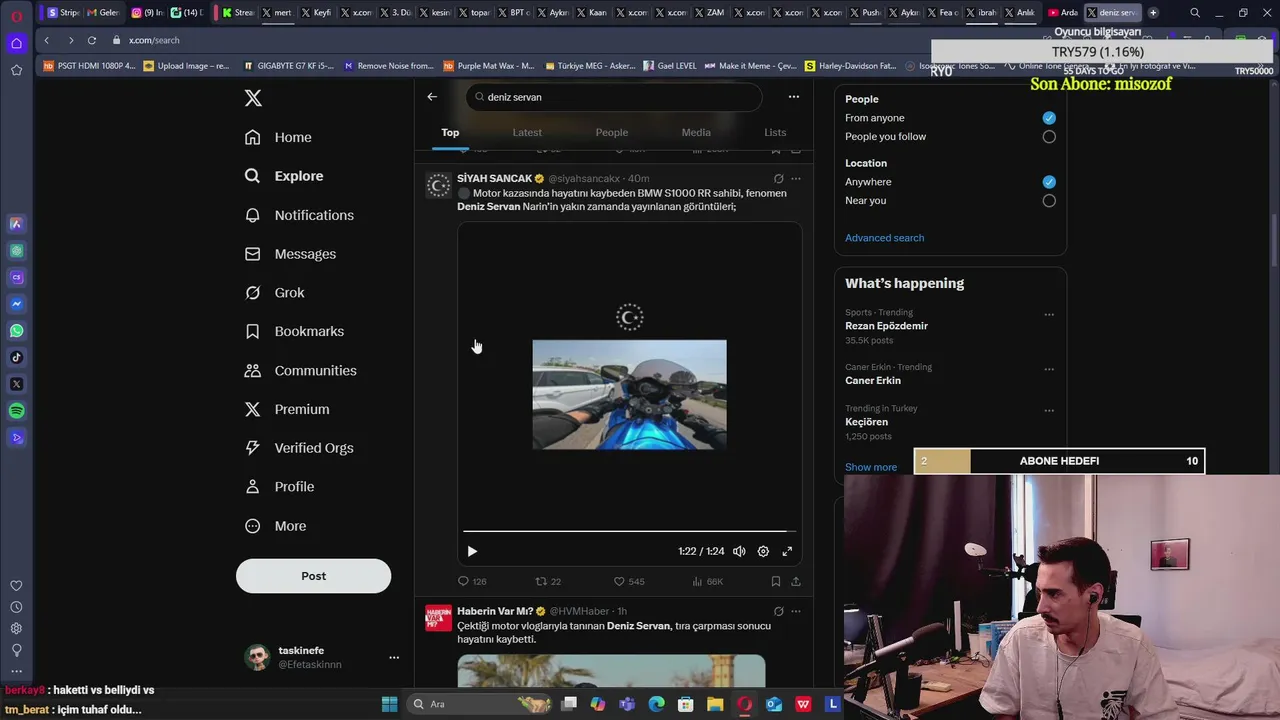This screenshot has height=720, width=1280.
Task: Open WhatsApp in Opera sidebar
Action: pos(16,331)
